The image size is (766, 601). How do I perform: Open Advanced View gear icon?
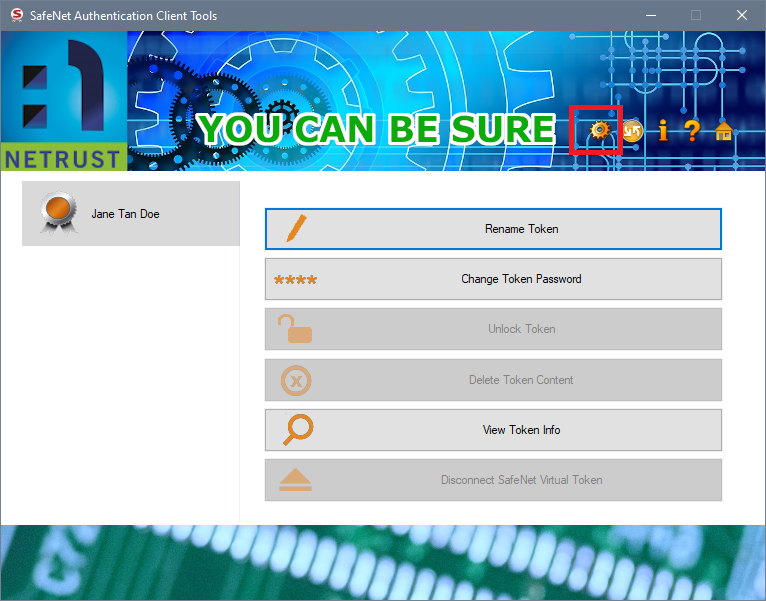click(599, 130)
